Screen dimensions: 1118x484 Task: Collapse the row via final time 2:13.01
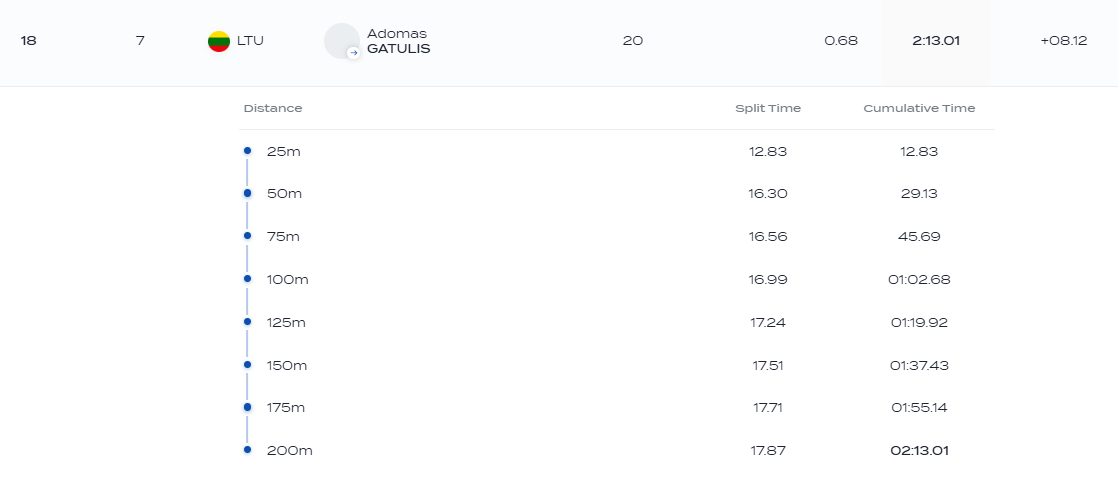click(x=935, y=41)
